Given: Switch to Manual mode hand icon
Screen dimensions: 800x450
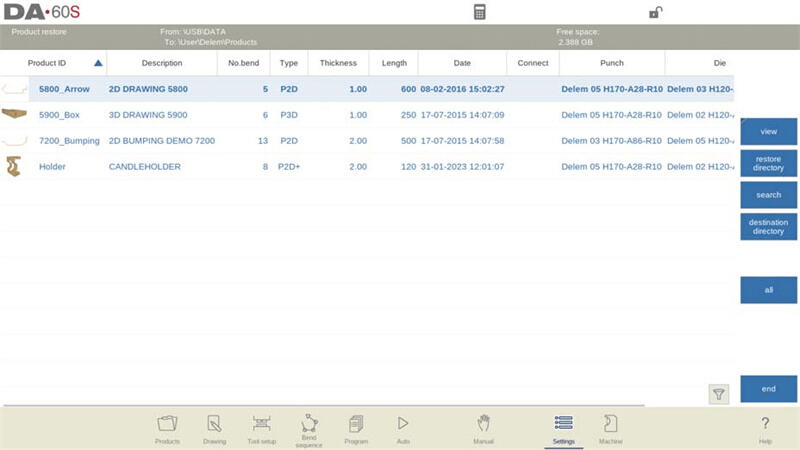Looking at the screenshot, I should coord(484,427).
